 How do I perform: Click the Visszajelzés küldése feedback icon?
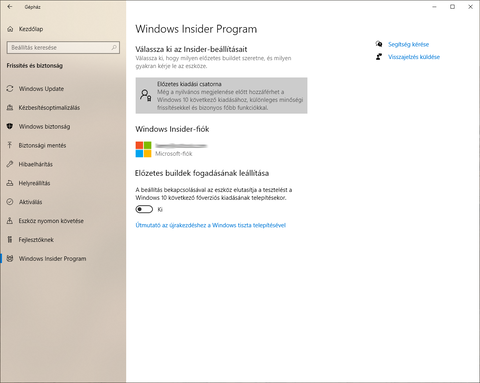379,57
